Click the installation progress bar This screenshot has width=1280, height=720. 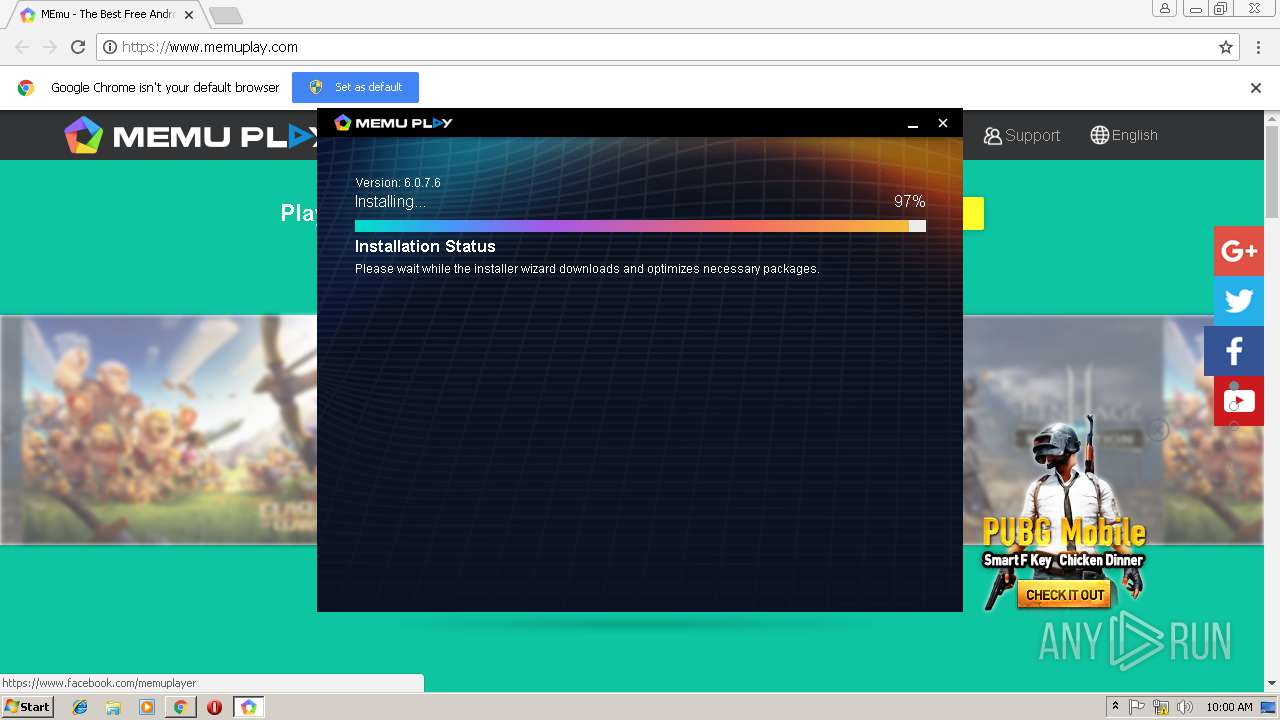click(640, 226)
